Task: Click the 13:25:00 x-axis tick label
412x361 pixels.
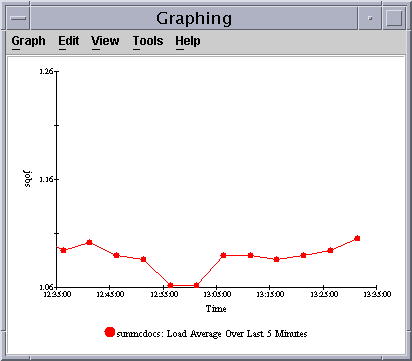Action: 324,294
